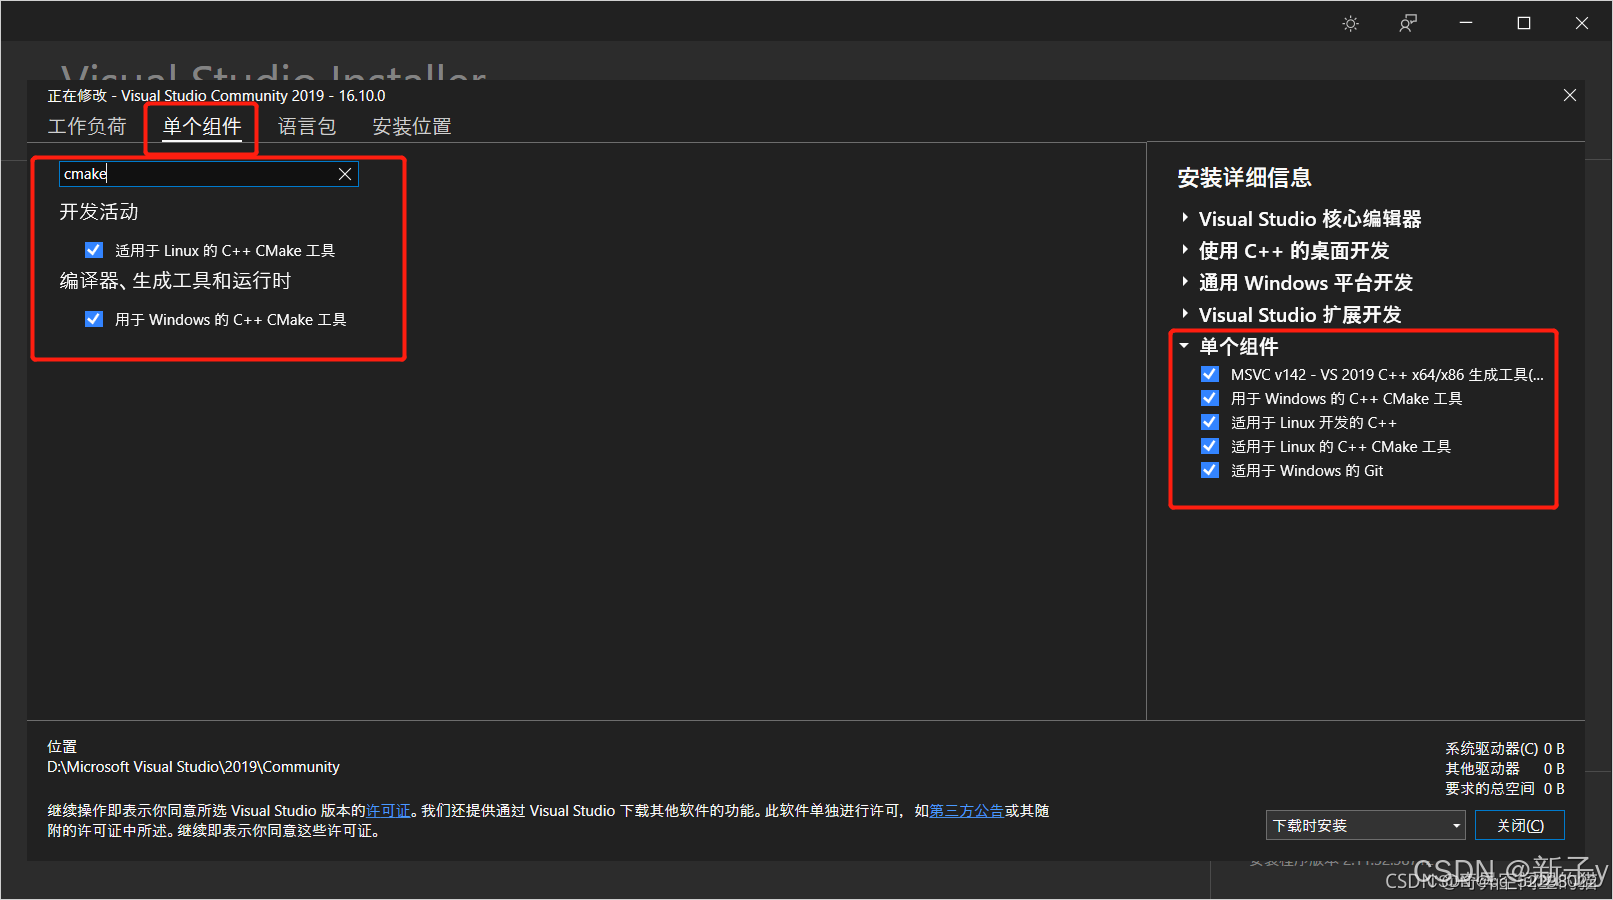Image resolution: width=1613 pixels, height=900 pixels.
Task: Uncheck 用于 Windows 的 C++ CMake 工具
Action: click(x=93, y=319)
